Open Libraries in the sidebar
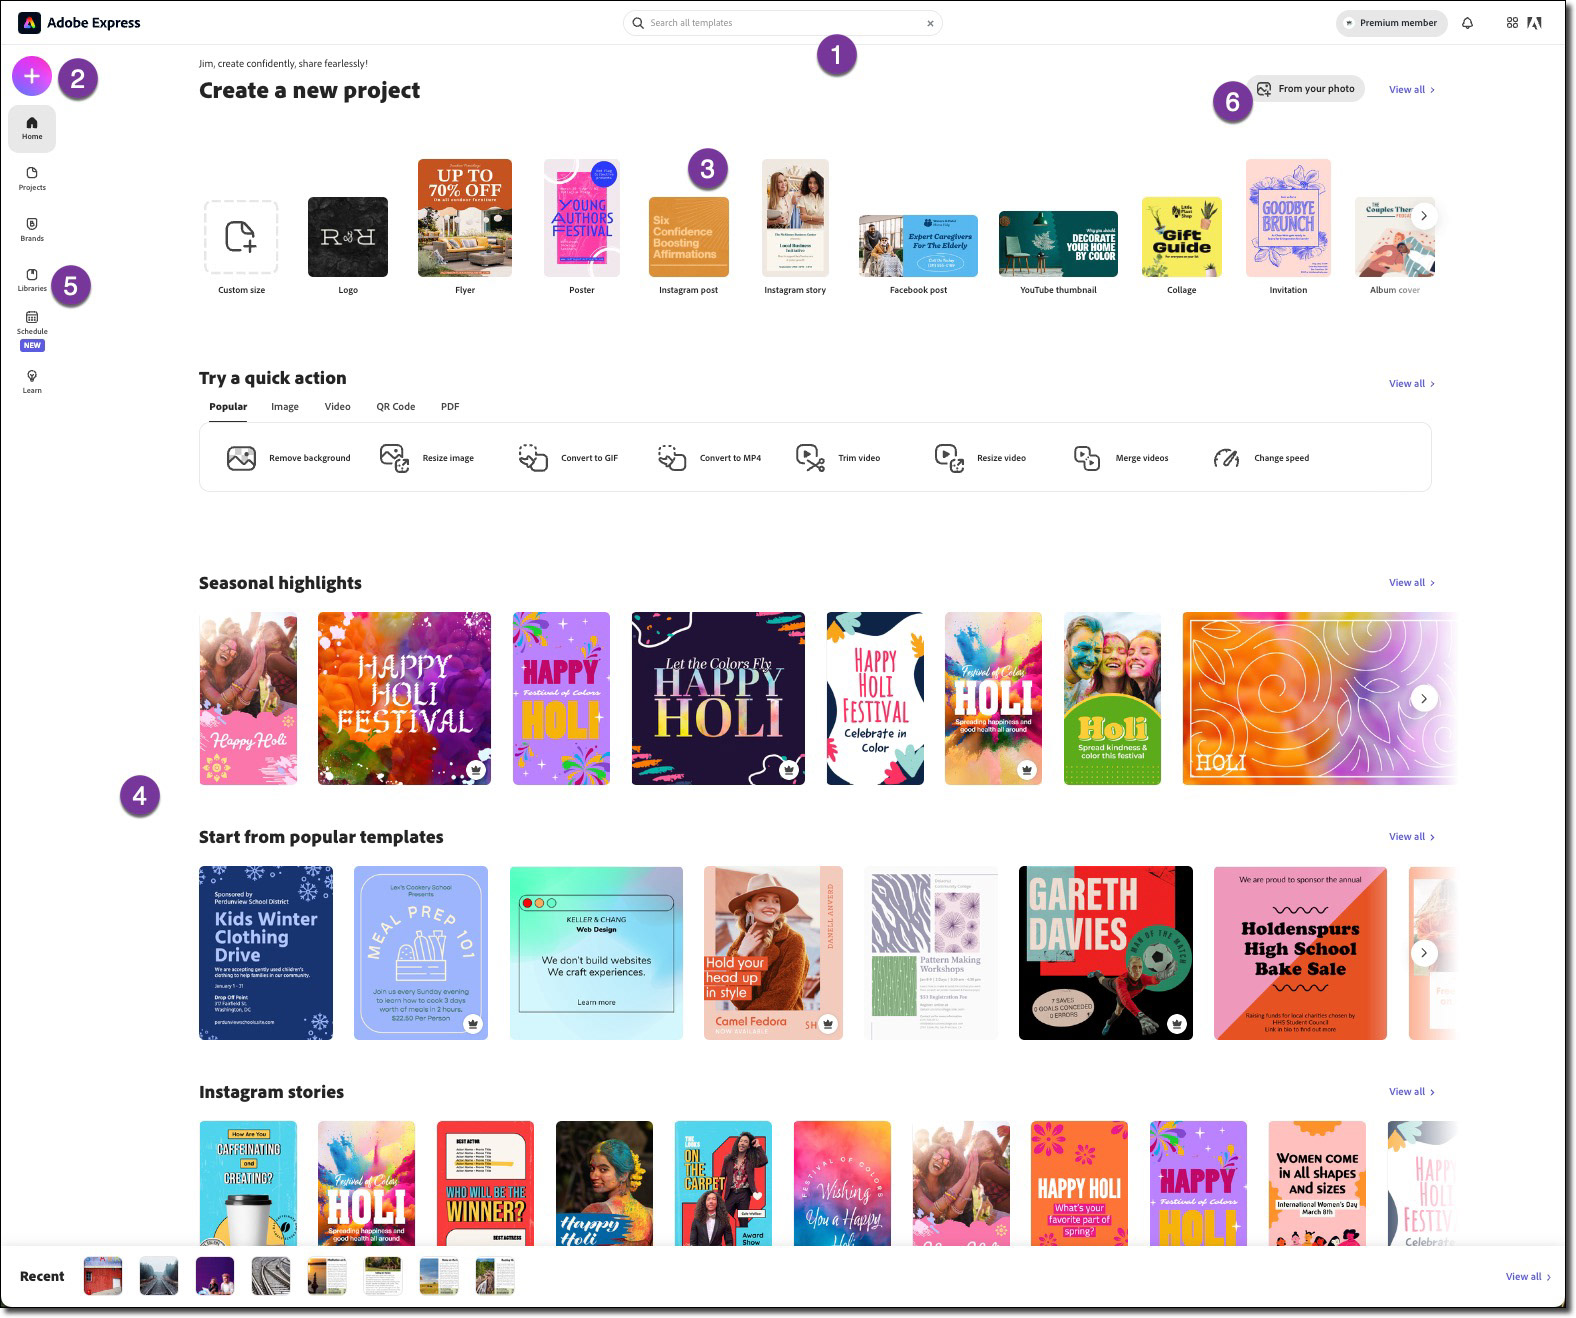The image size is (1576, 1318). point(32,279)
